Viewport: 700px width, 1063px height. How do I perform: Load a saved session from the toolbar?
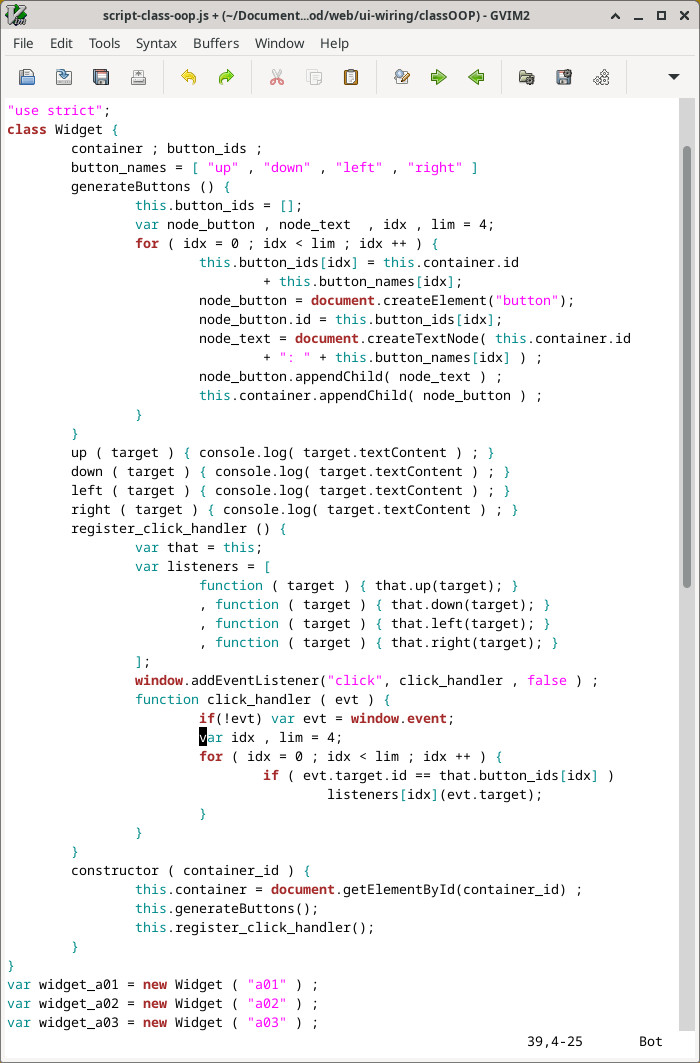(x=526, y=77)
